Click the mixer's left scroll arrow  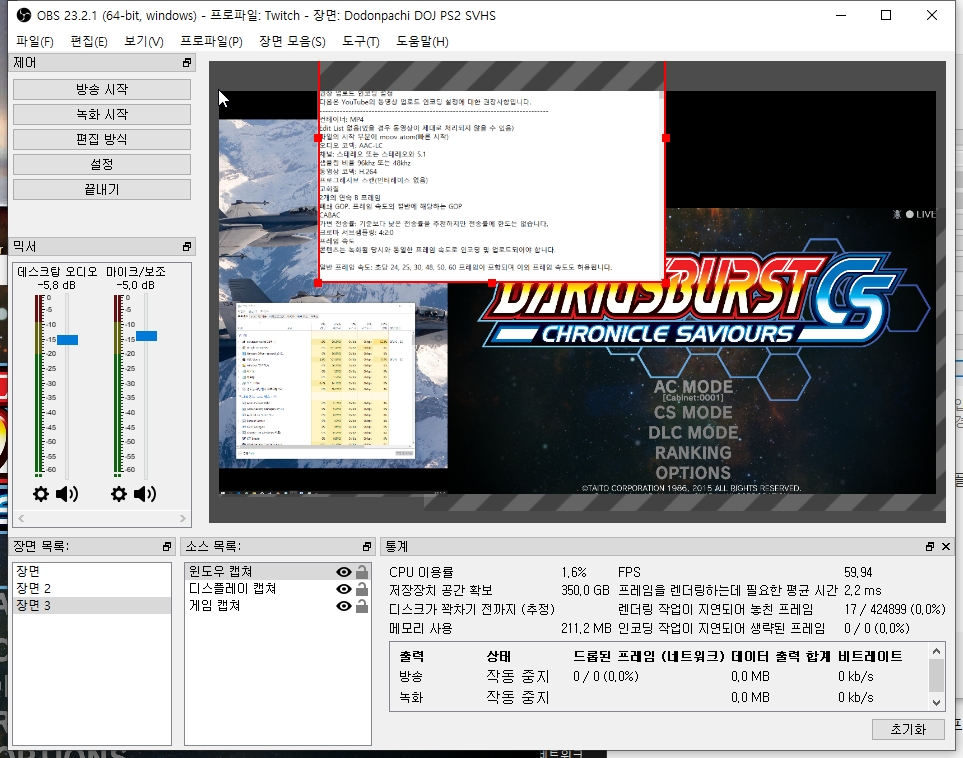click(x=21, y=518)
